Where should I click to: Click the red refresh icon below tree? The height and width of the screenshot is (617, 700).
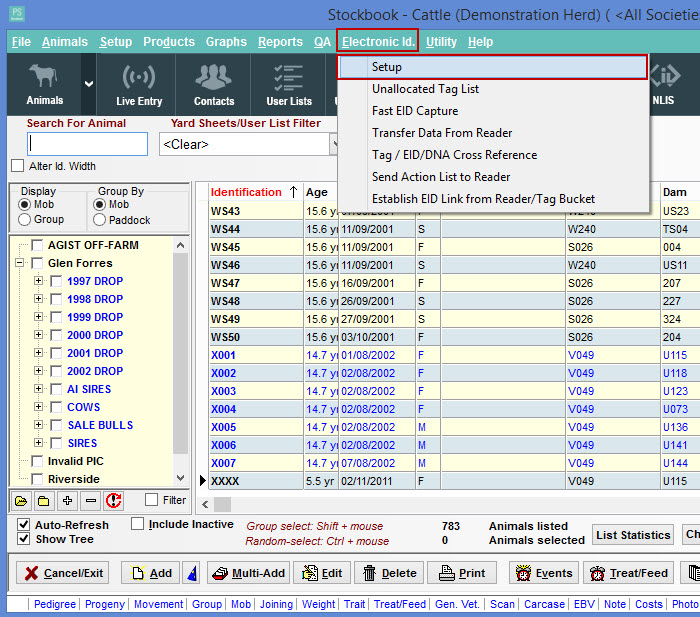[x=114, y=500]
